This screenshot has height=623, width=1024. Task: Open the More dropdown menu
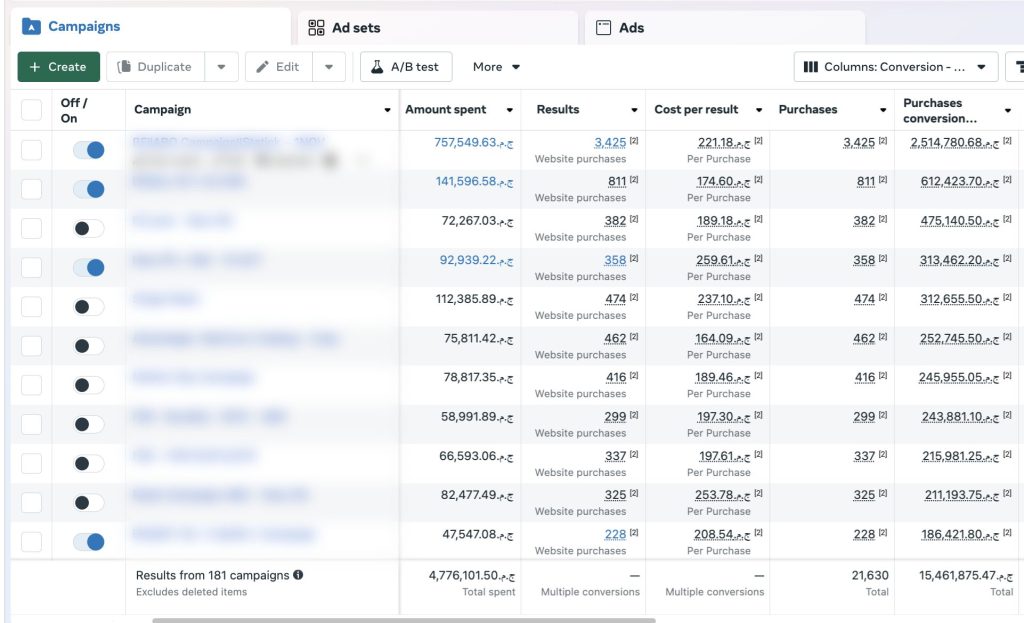pyautogui.click(x=496, y=67)
